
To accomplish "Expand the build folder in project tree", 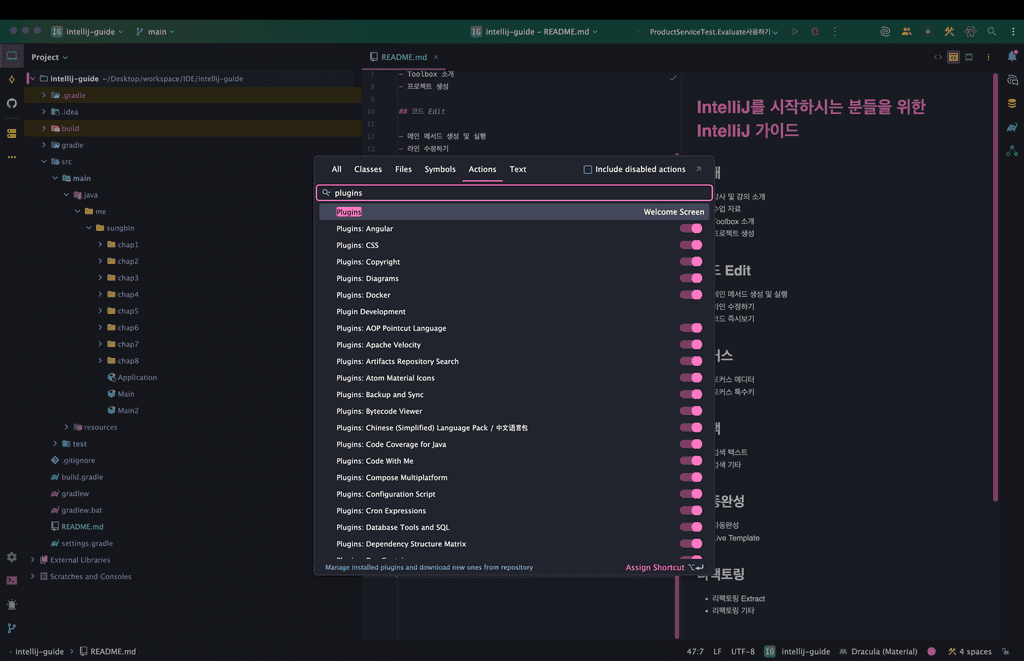I will point(44,129).
